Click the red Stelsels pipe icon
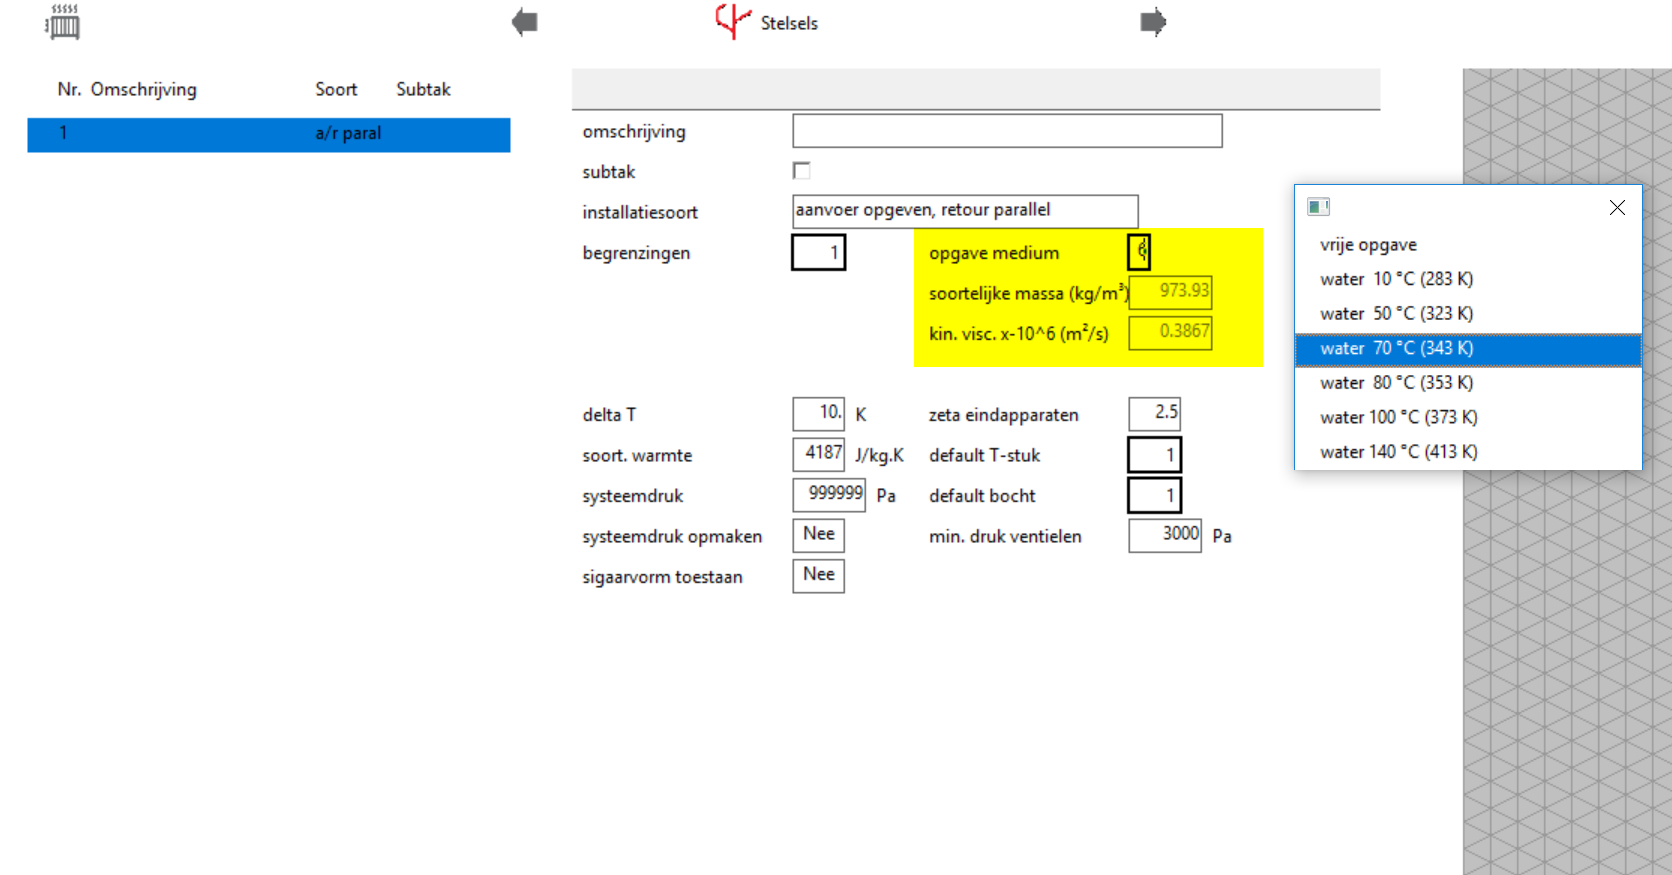This screenshot has width=1672, height=875. (732, 21)
